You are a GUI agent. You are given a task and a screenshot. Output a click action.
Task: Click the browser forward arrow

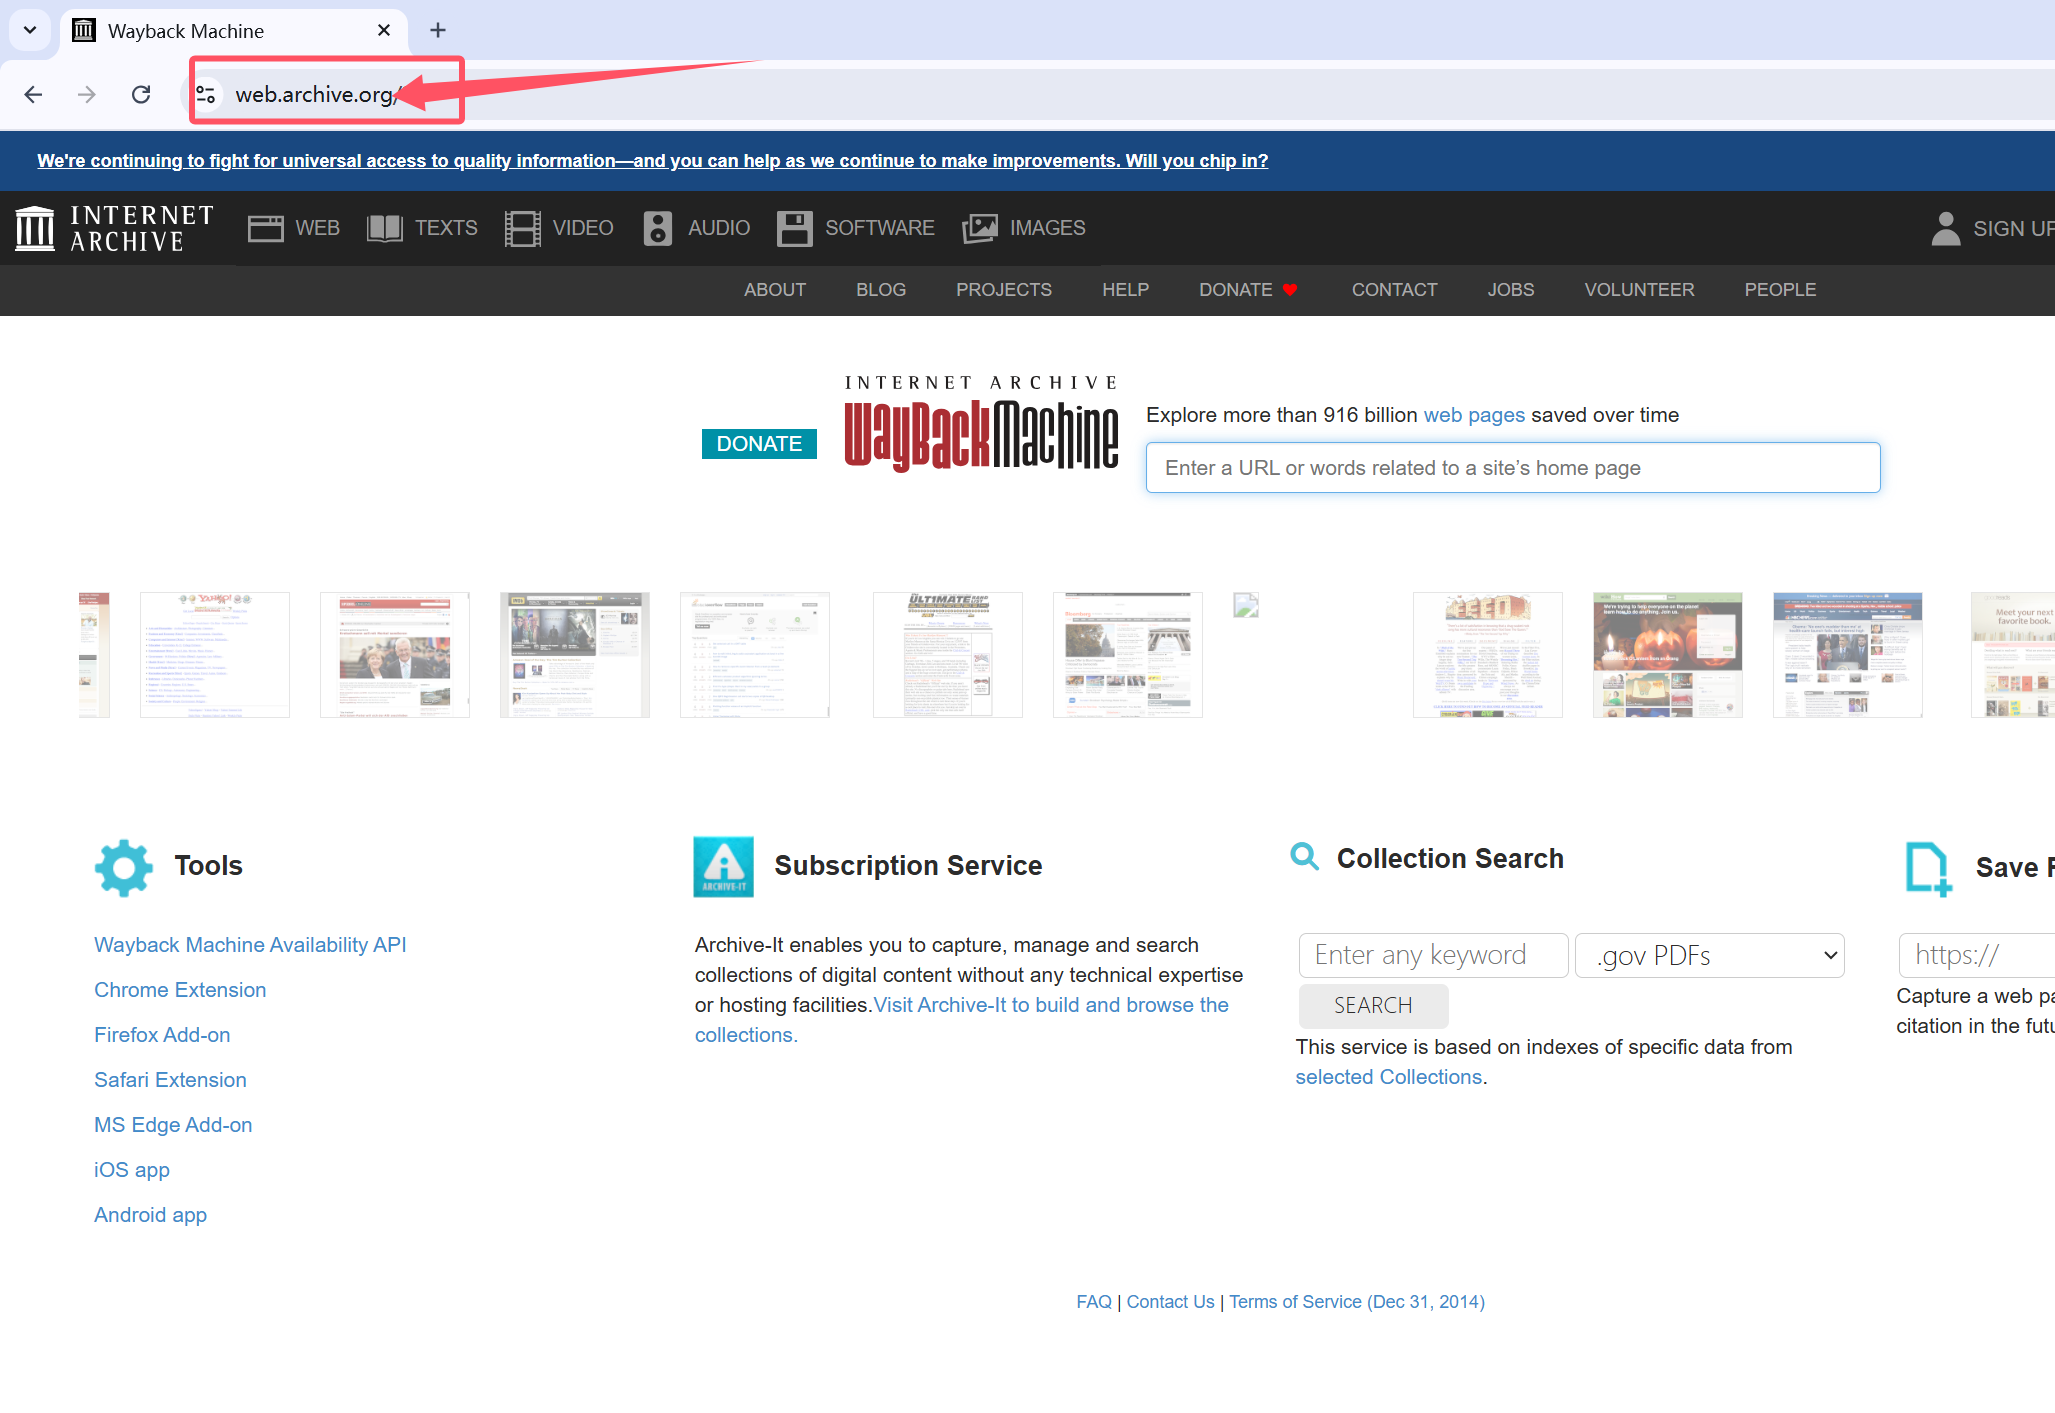coord(87,94)
